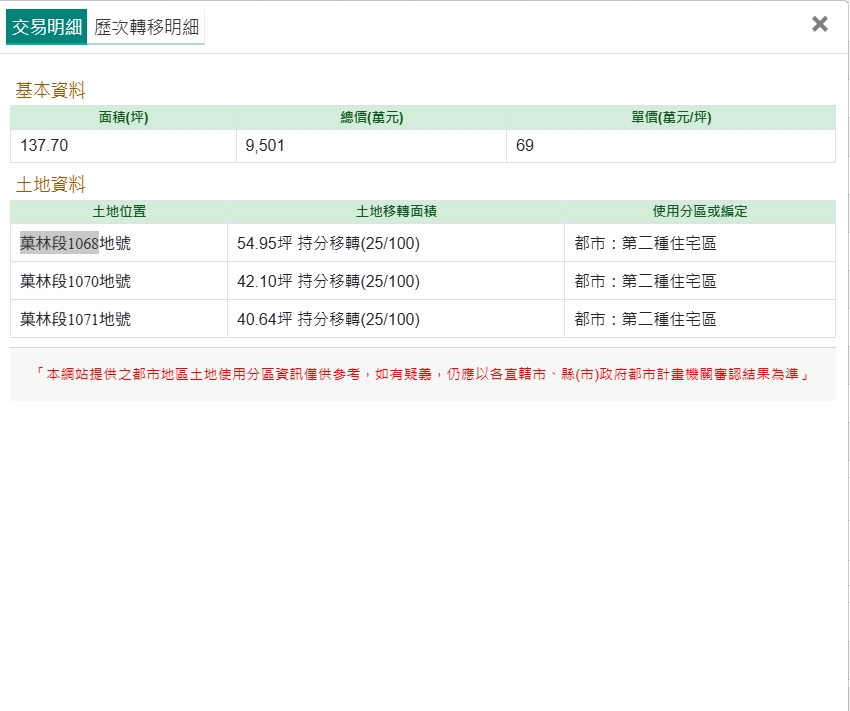Click the red zoning disclaimer notice
Image resolution: width=850 pixels, height=711 pixels.
[422, 375]
